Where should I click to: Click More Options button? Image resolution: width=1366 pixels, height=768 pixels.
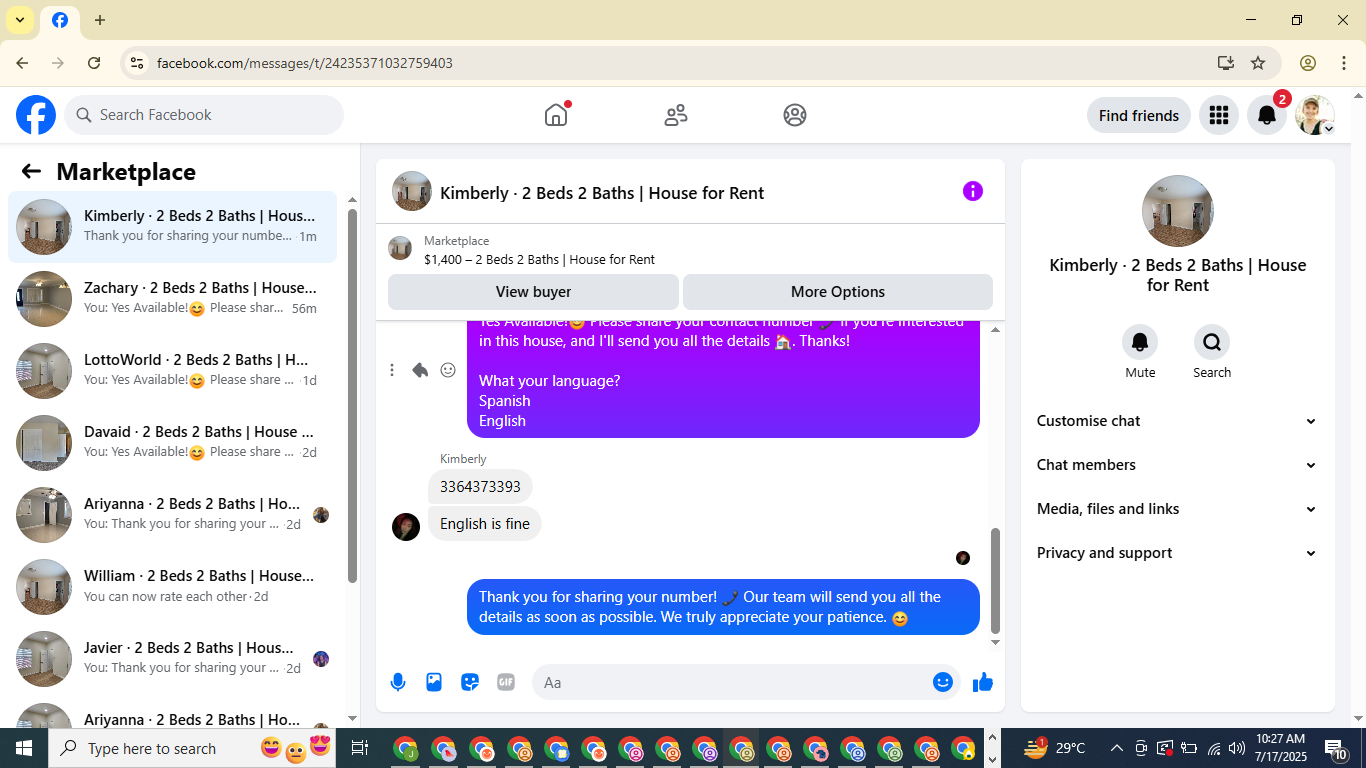tap(838, 292)
